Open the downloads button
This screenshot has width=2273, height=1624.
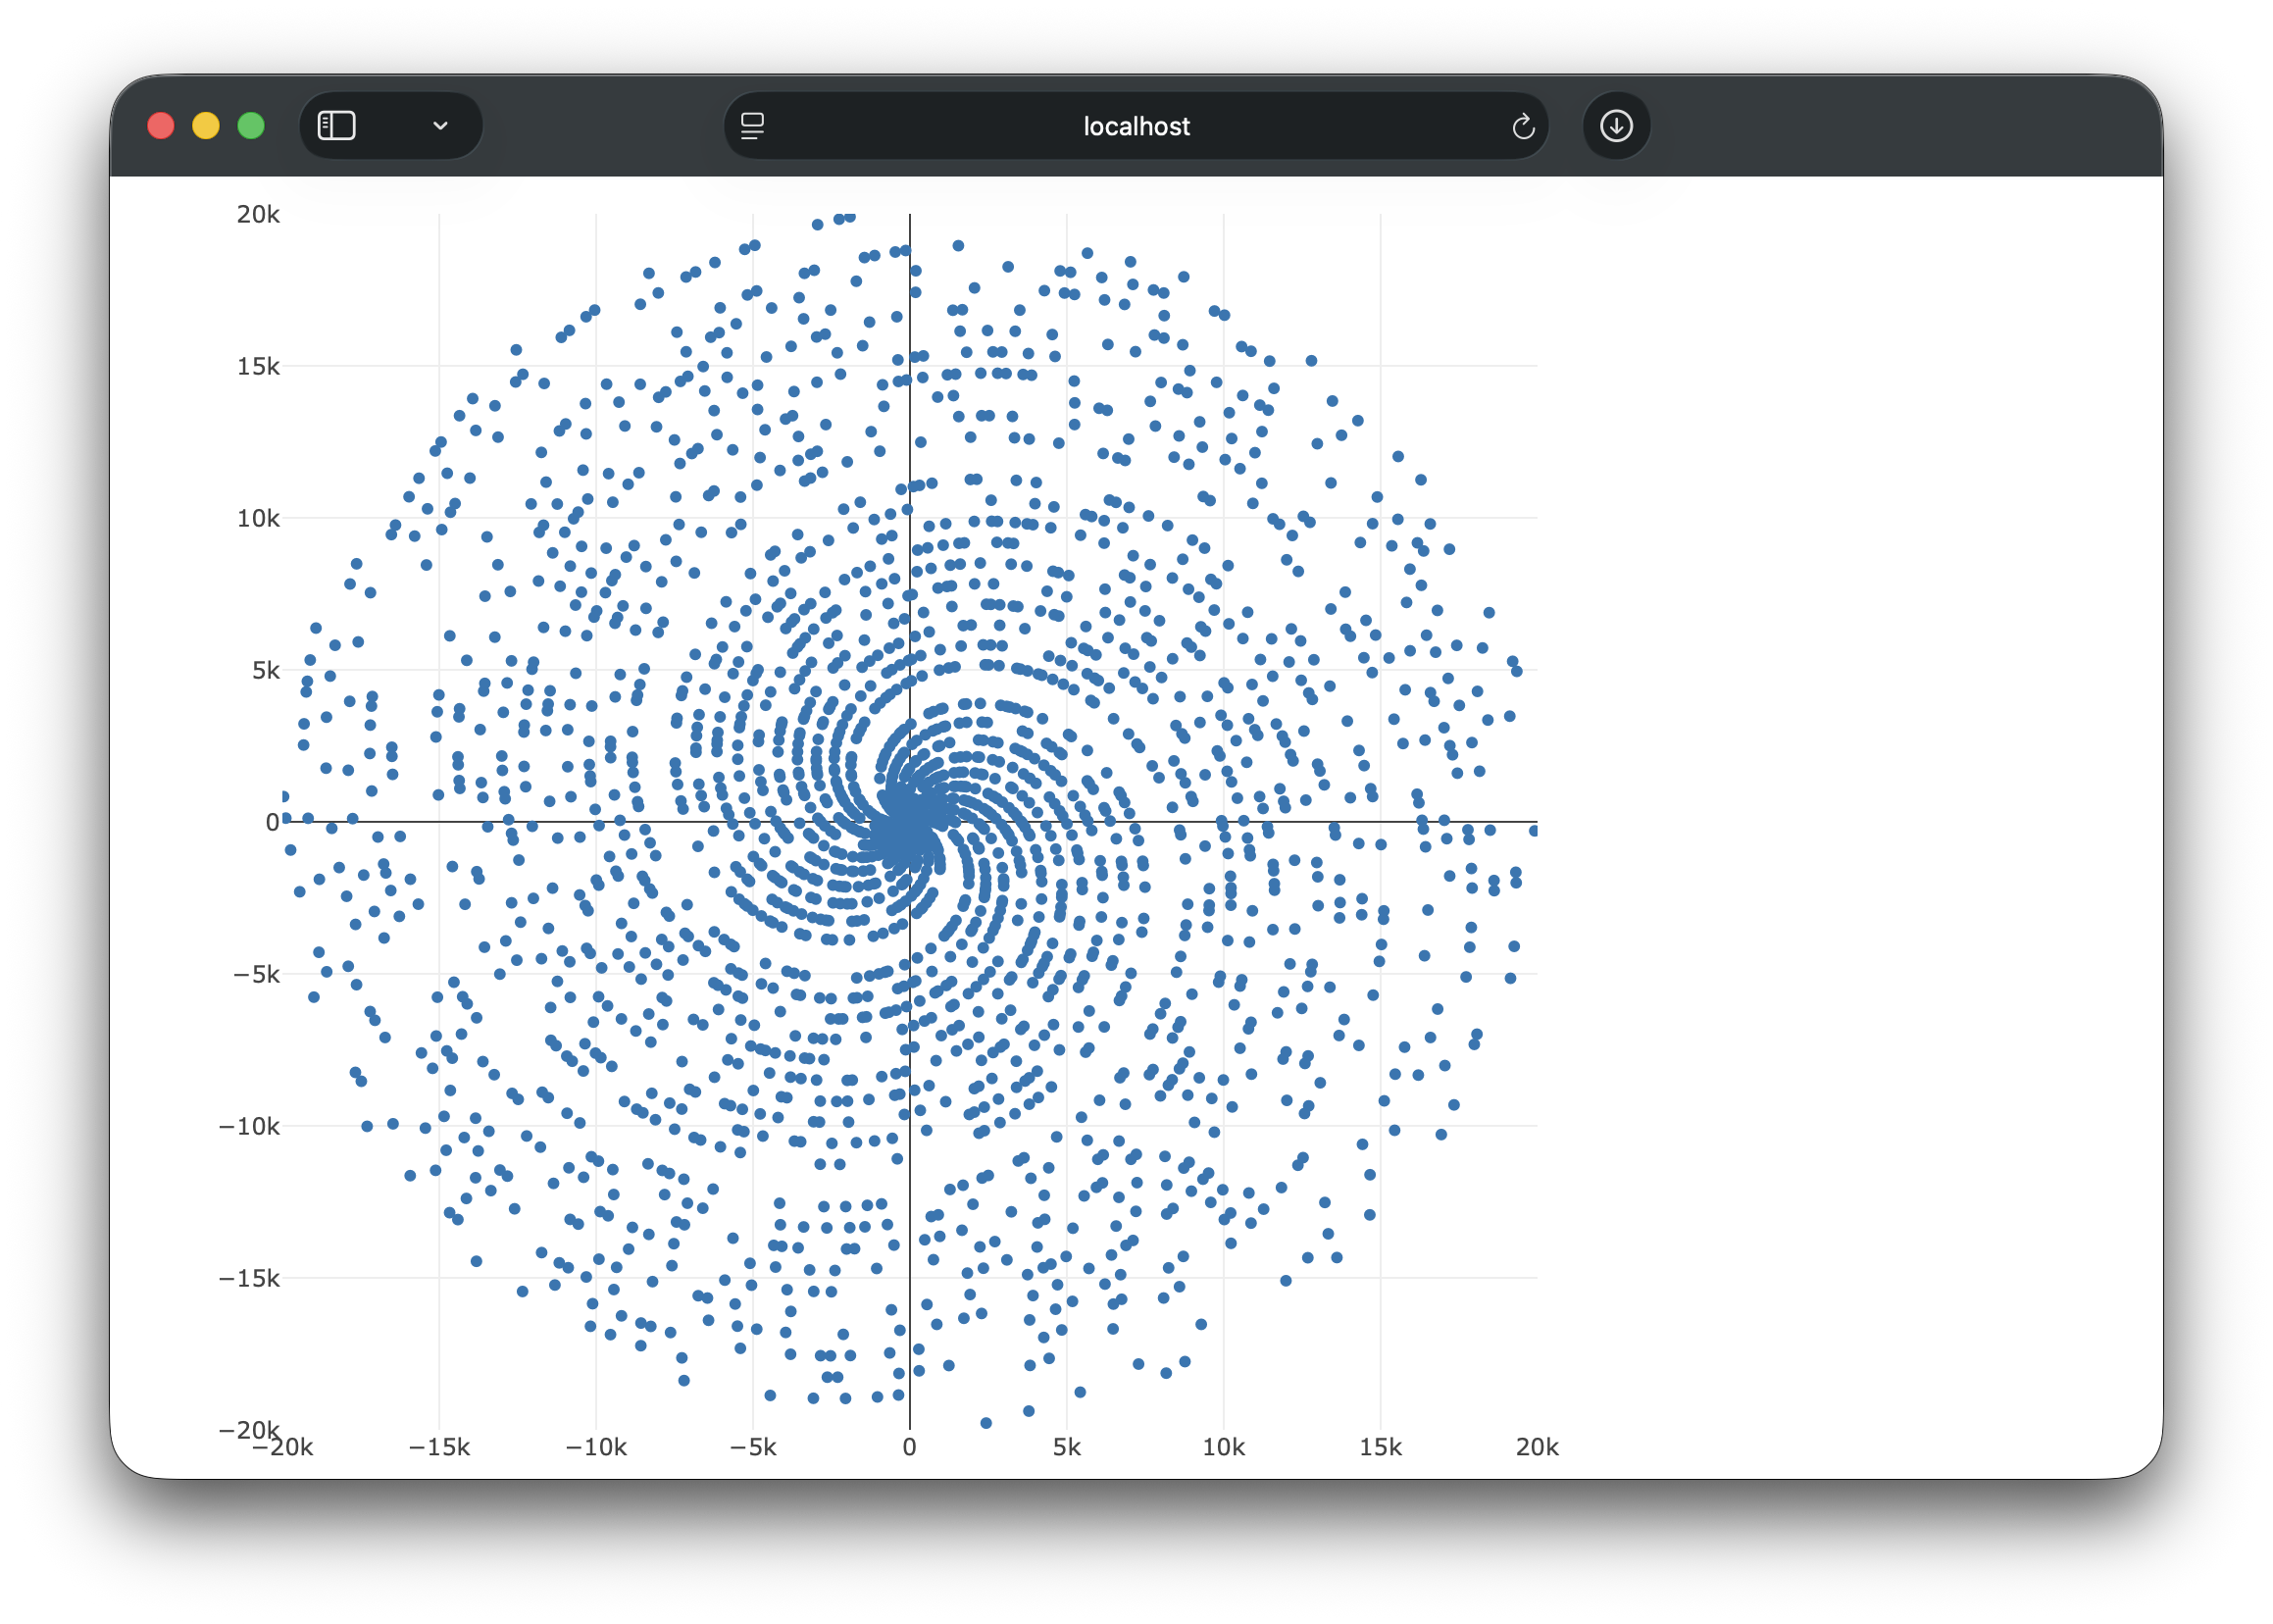click(1616, 126)
